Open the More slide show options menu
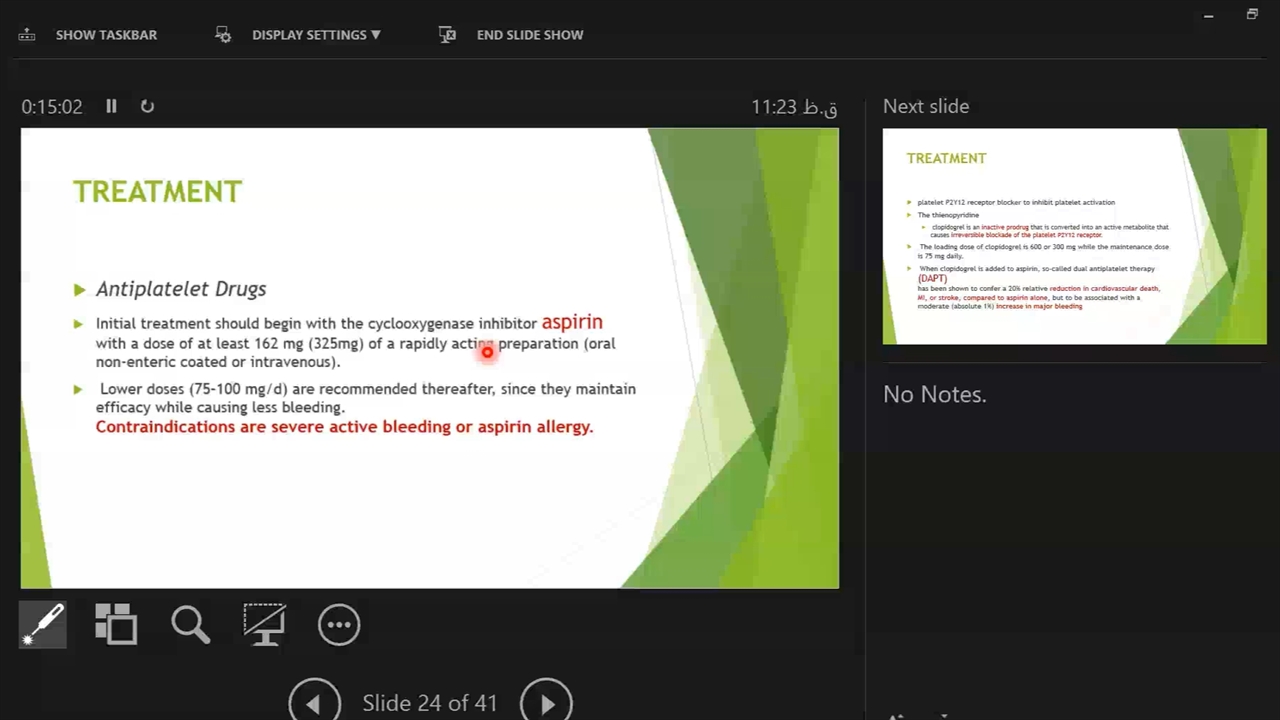This screenshot has height=720, width=1280. pos(339,625)
